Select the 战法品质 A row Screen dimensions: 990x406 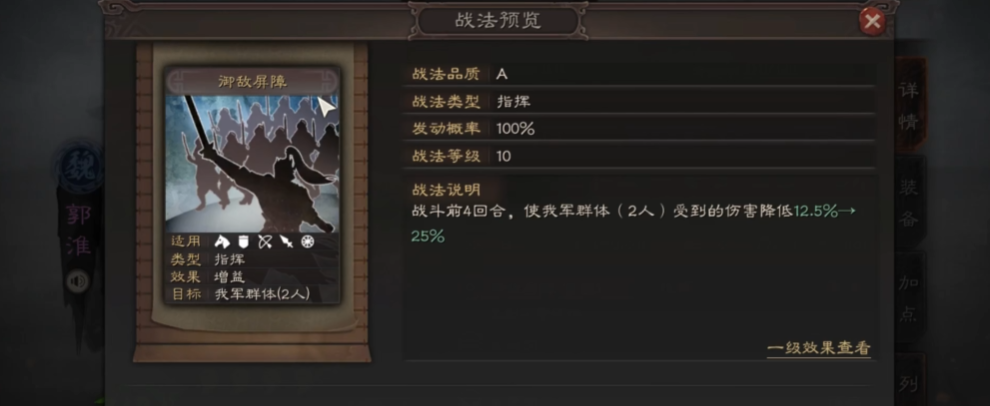click(x=639, y=74)
